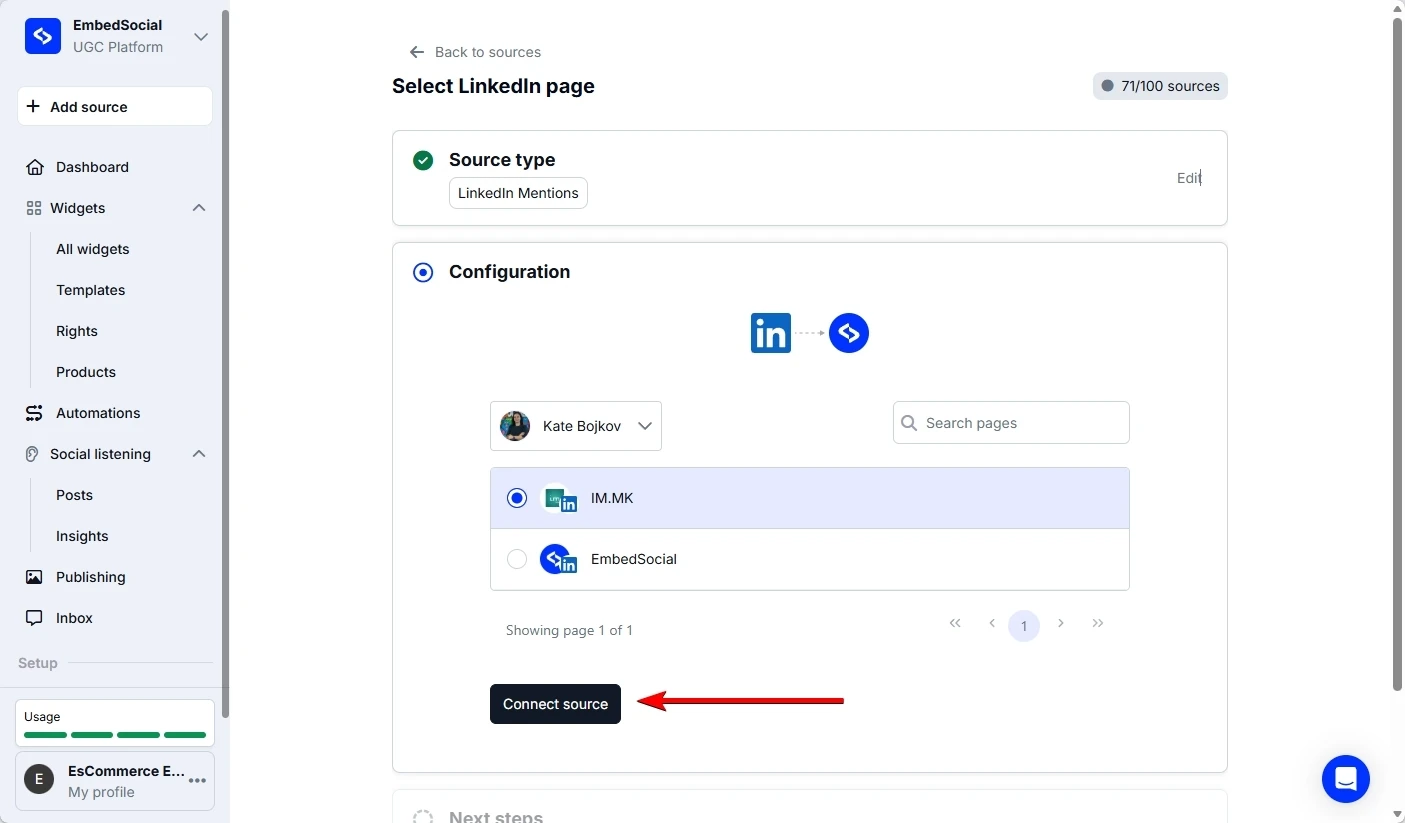
Task: Click the Inbox chat icon
Action: (34, 618)
